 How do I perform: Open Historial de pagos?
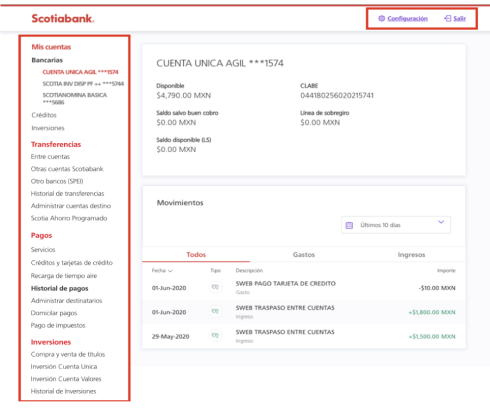(x=60, y=288)
